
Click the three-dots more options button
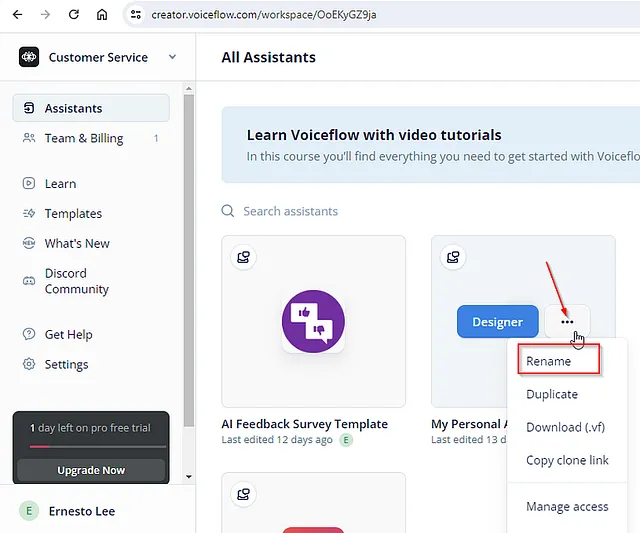tap(567, 322)
